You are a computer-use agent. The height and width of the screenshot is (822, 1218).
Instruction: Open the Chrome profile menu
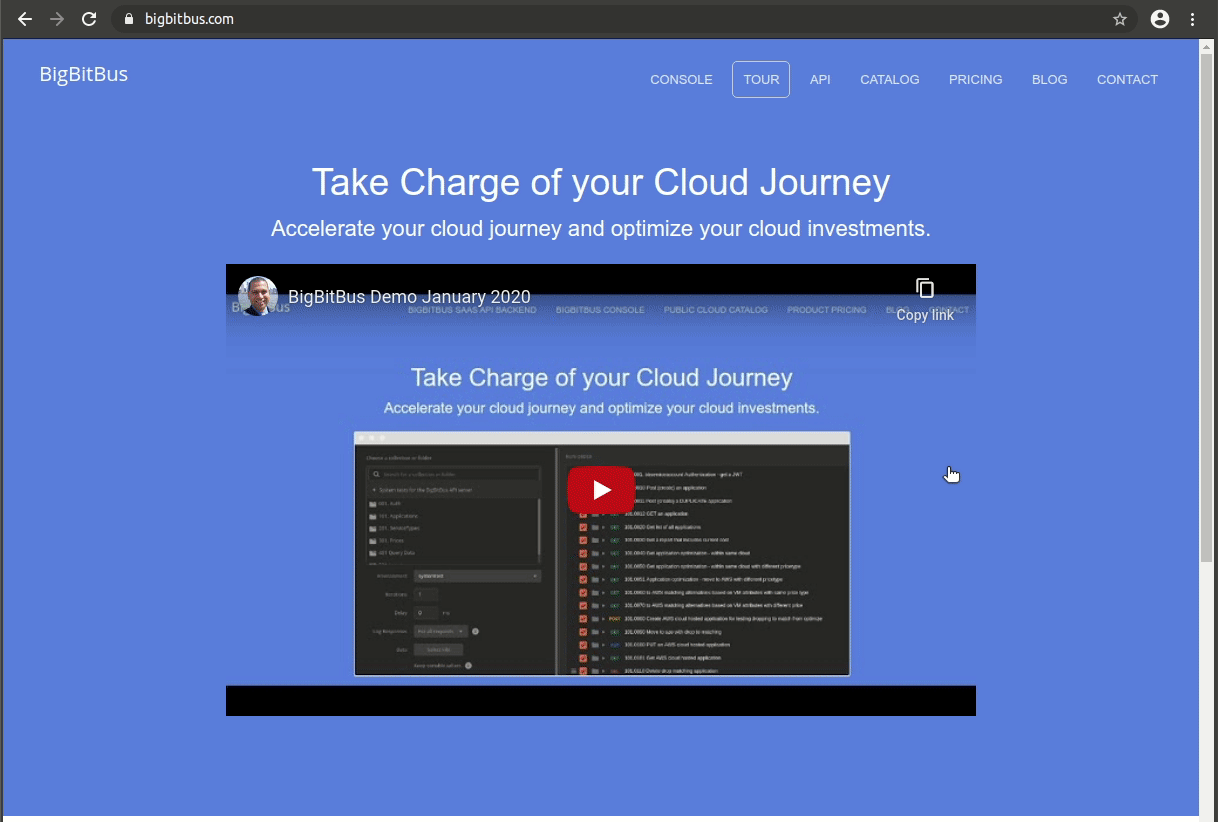tap(1160, 19)
